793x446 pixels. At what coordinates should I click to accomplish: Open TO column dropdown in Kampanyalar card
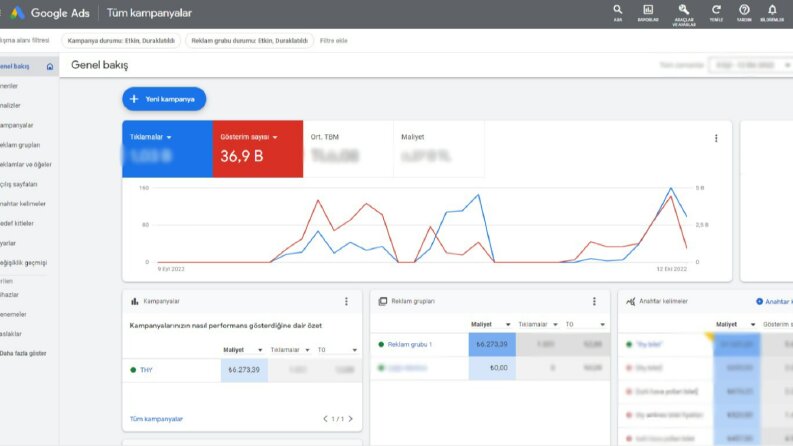tap(355, 350)
